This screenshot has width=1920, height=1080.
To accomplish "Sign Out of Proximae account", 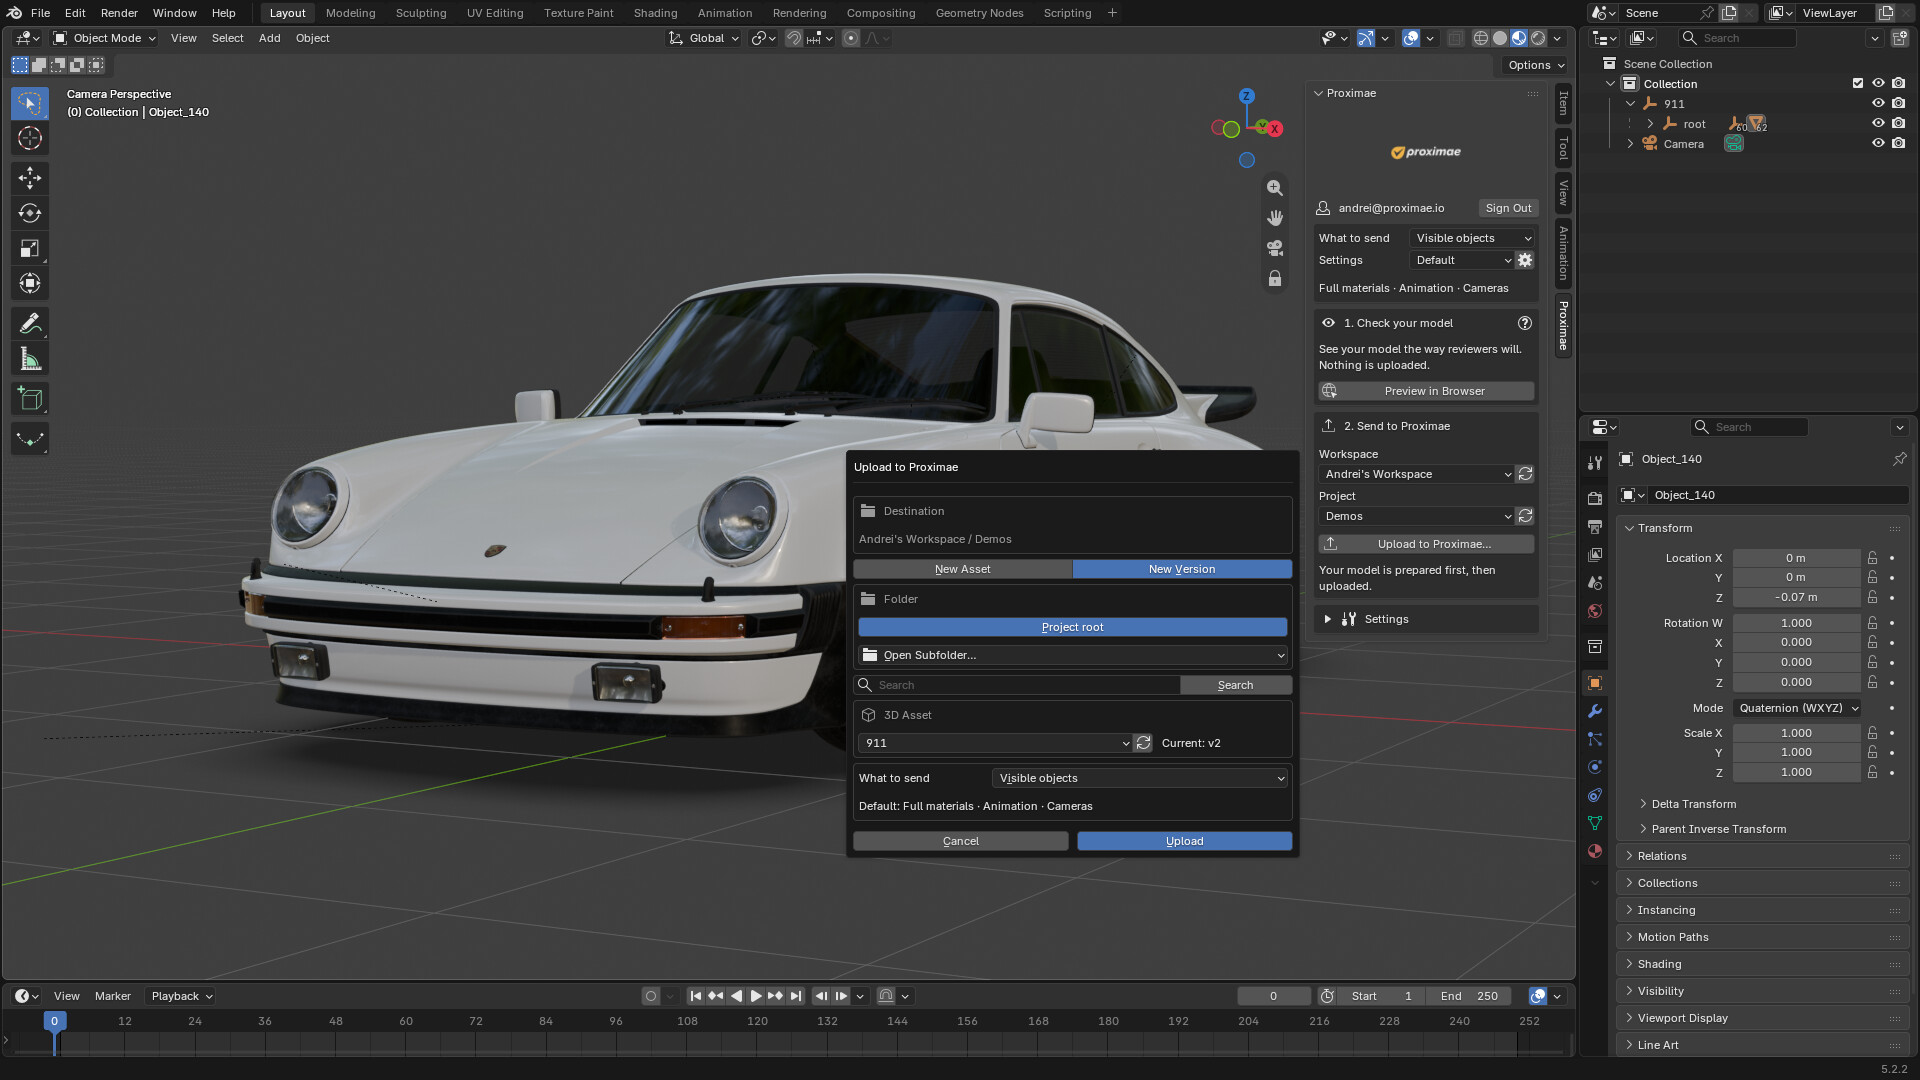I will 1508,208.
